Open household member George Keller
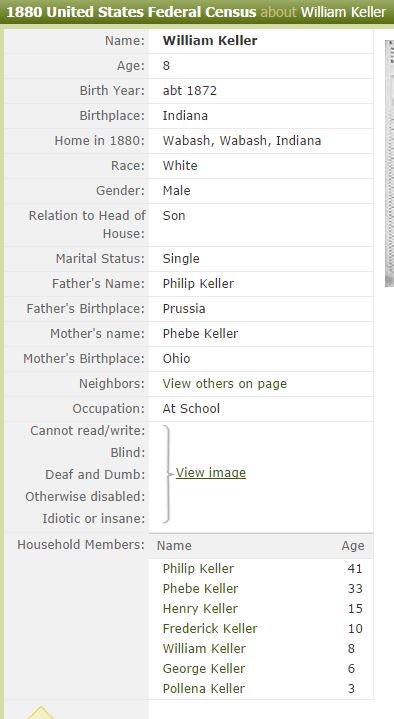The height and width of the screenshot is (719, 394). 204,669
